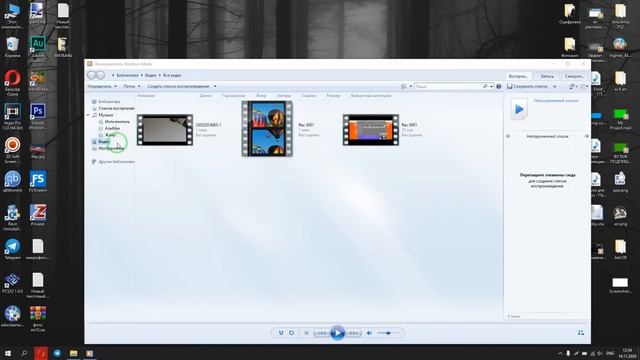Open the Поток dropdown menu
Screen dimensions: 640x360
click(x=131, y=87)
